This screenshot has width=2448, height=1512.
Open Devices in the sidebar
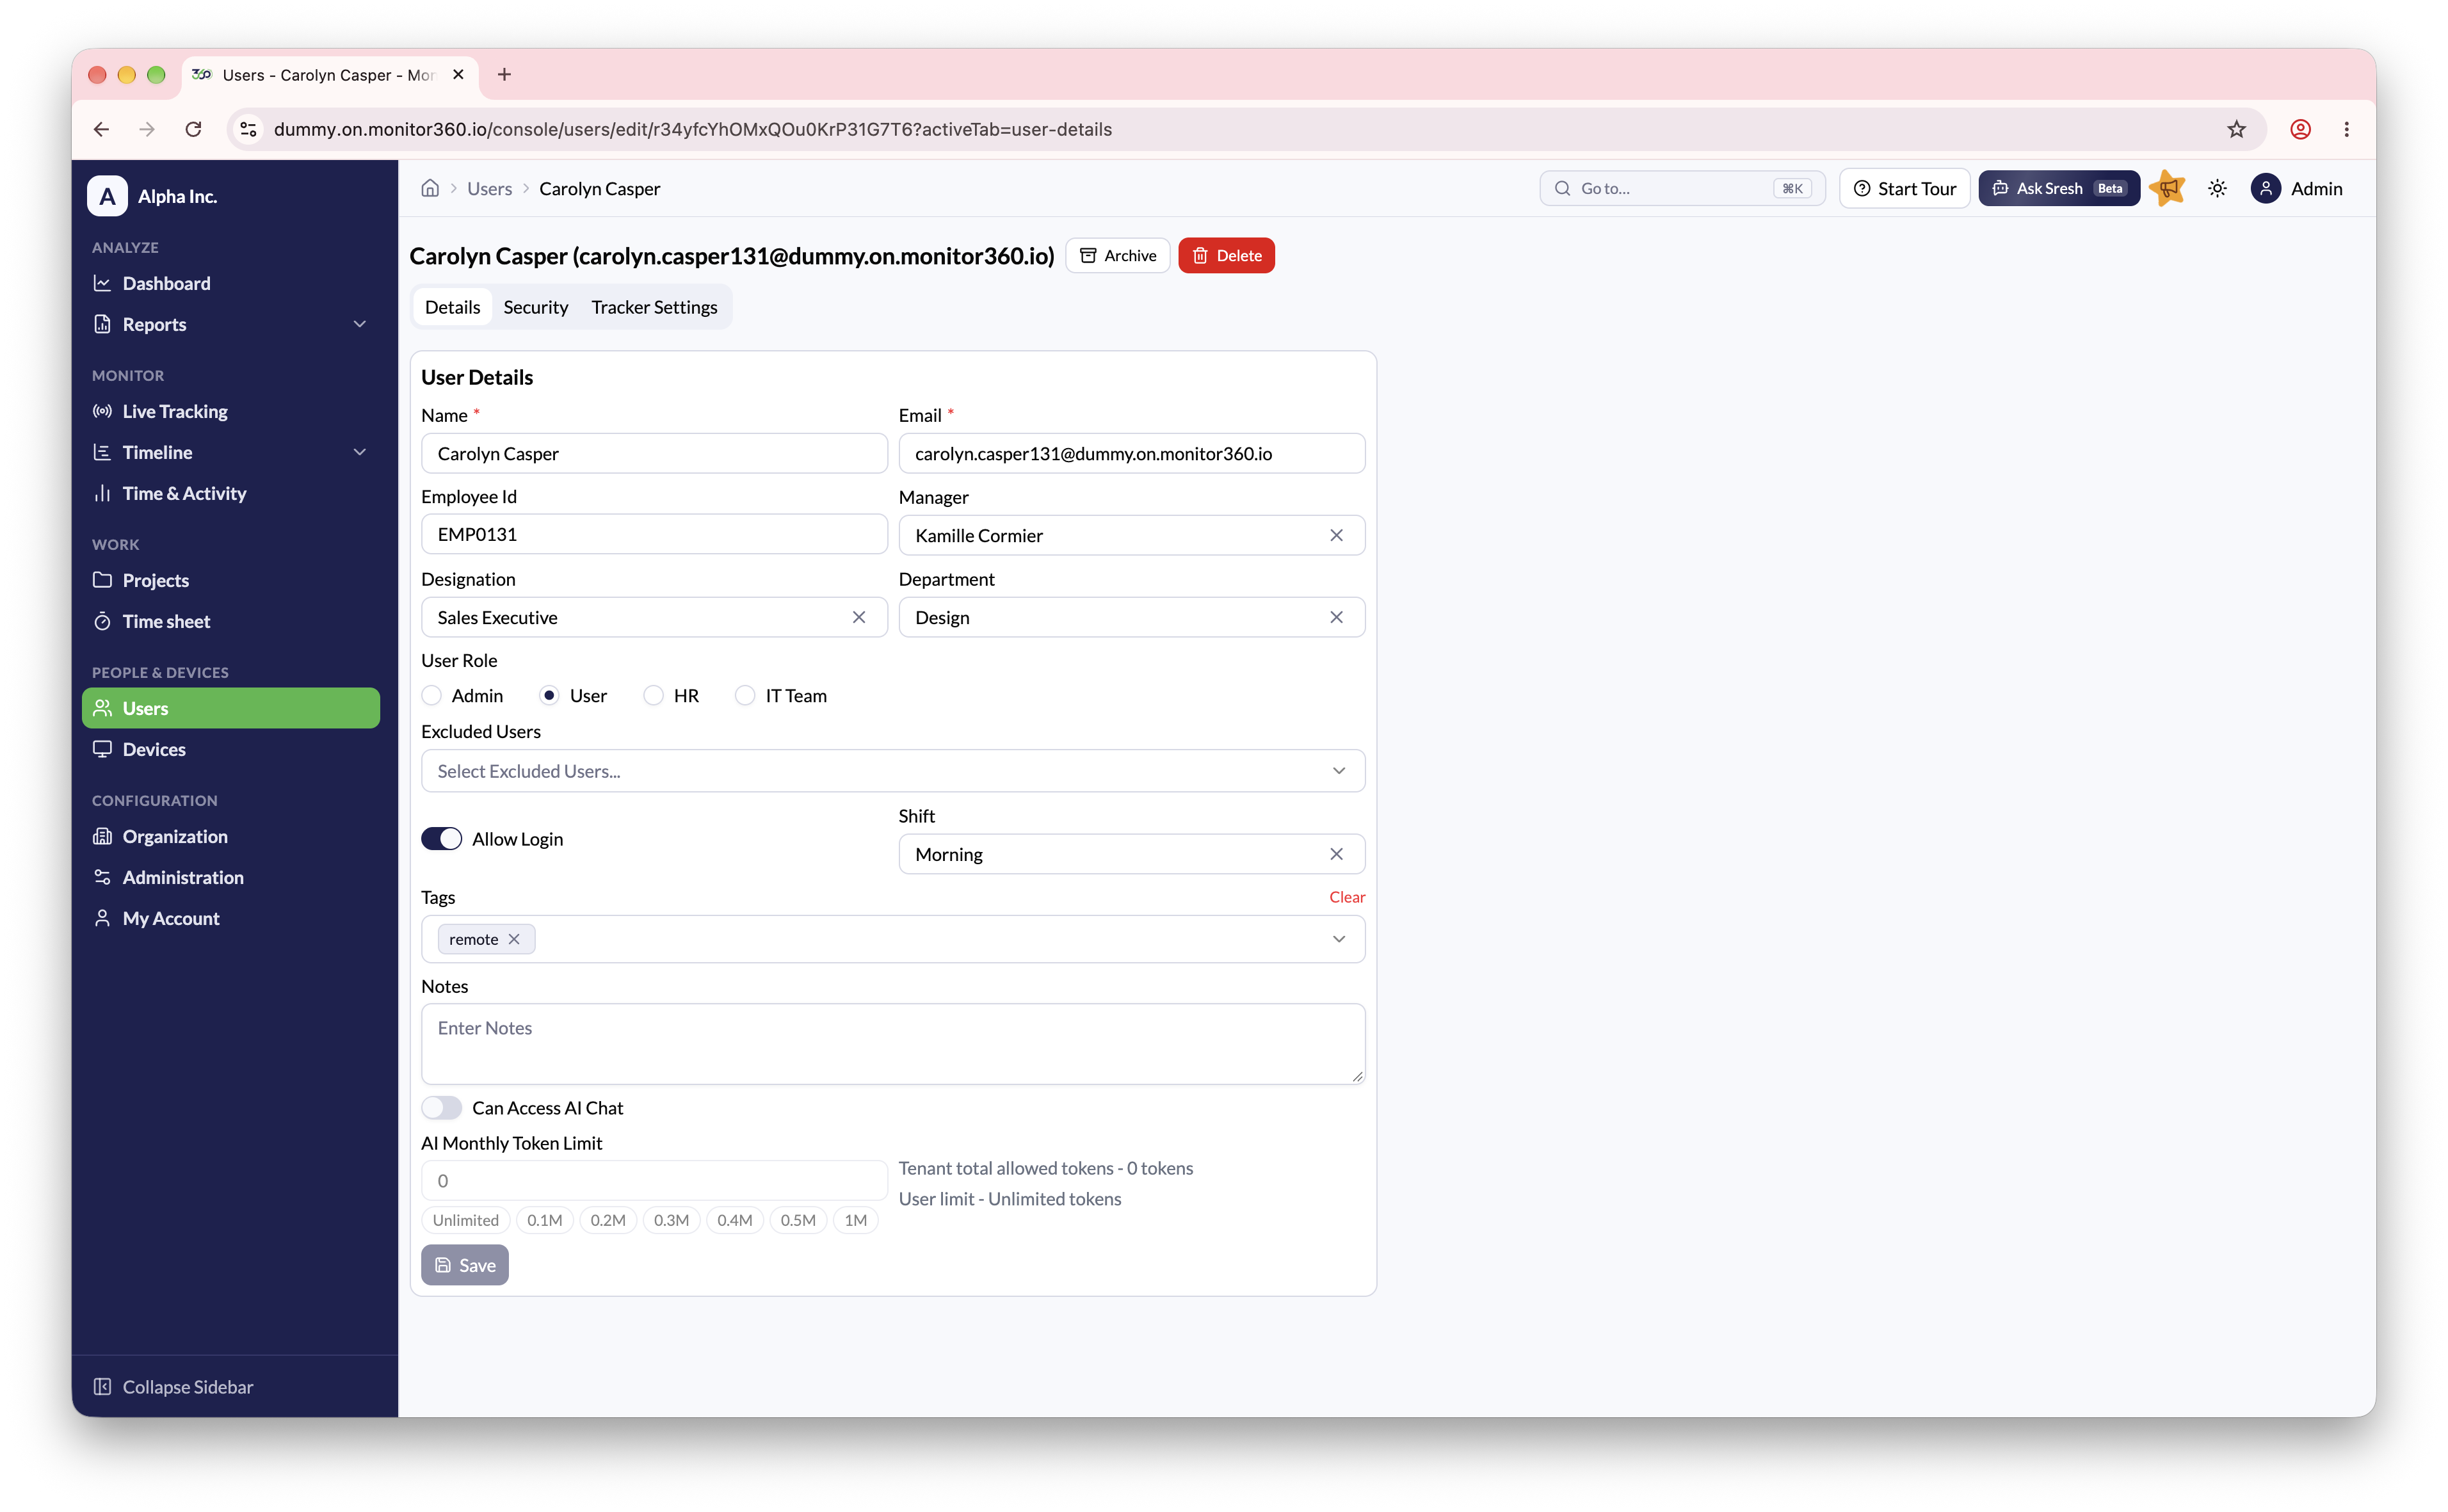[x=231, y=749]
